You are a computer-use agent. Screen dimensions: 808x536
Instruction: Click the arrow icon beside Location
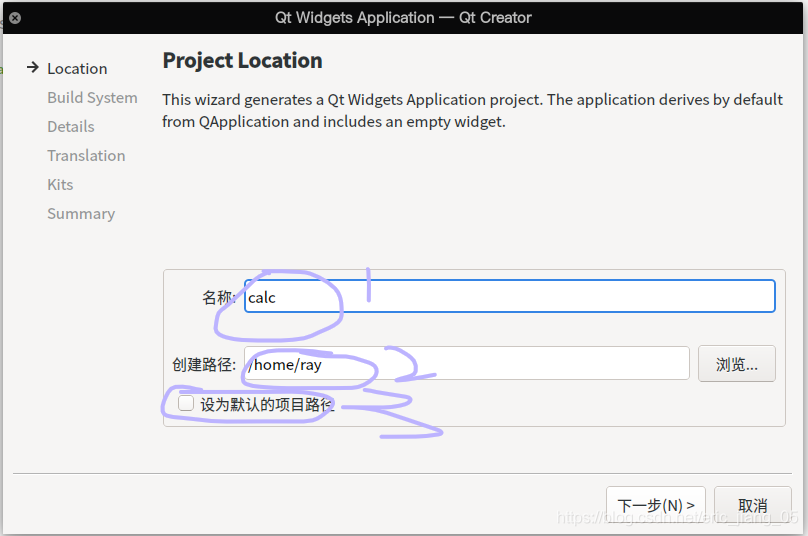tap(32, 68)
